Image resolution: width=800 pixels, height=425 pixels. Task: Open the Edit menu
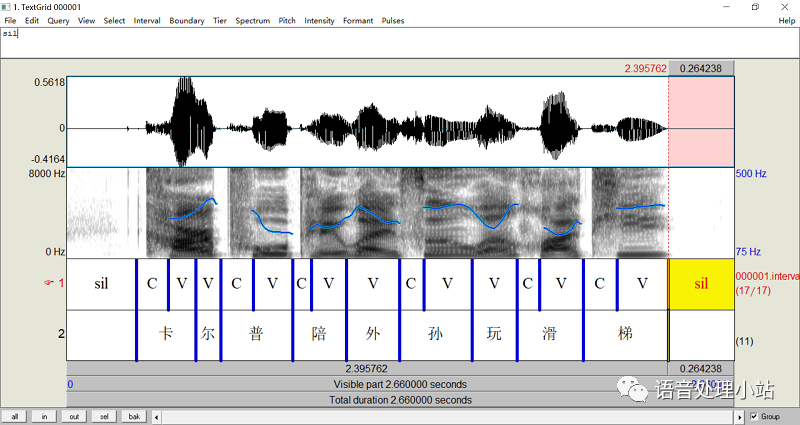tap(32, 21)
